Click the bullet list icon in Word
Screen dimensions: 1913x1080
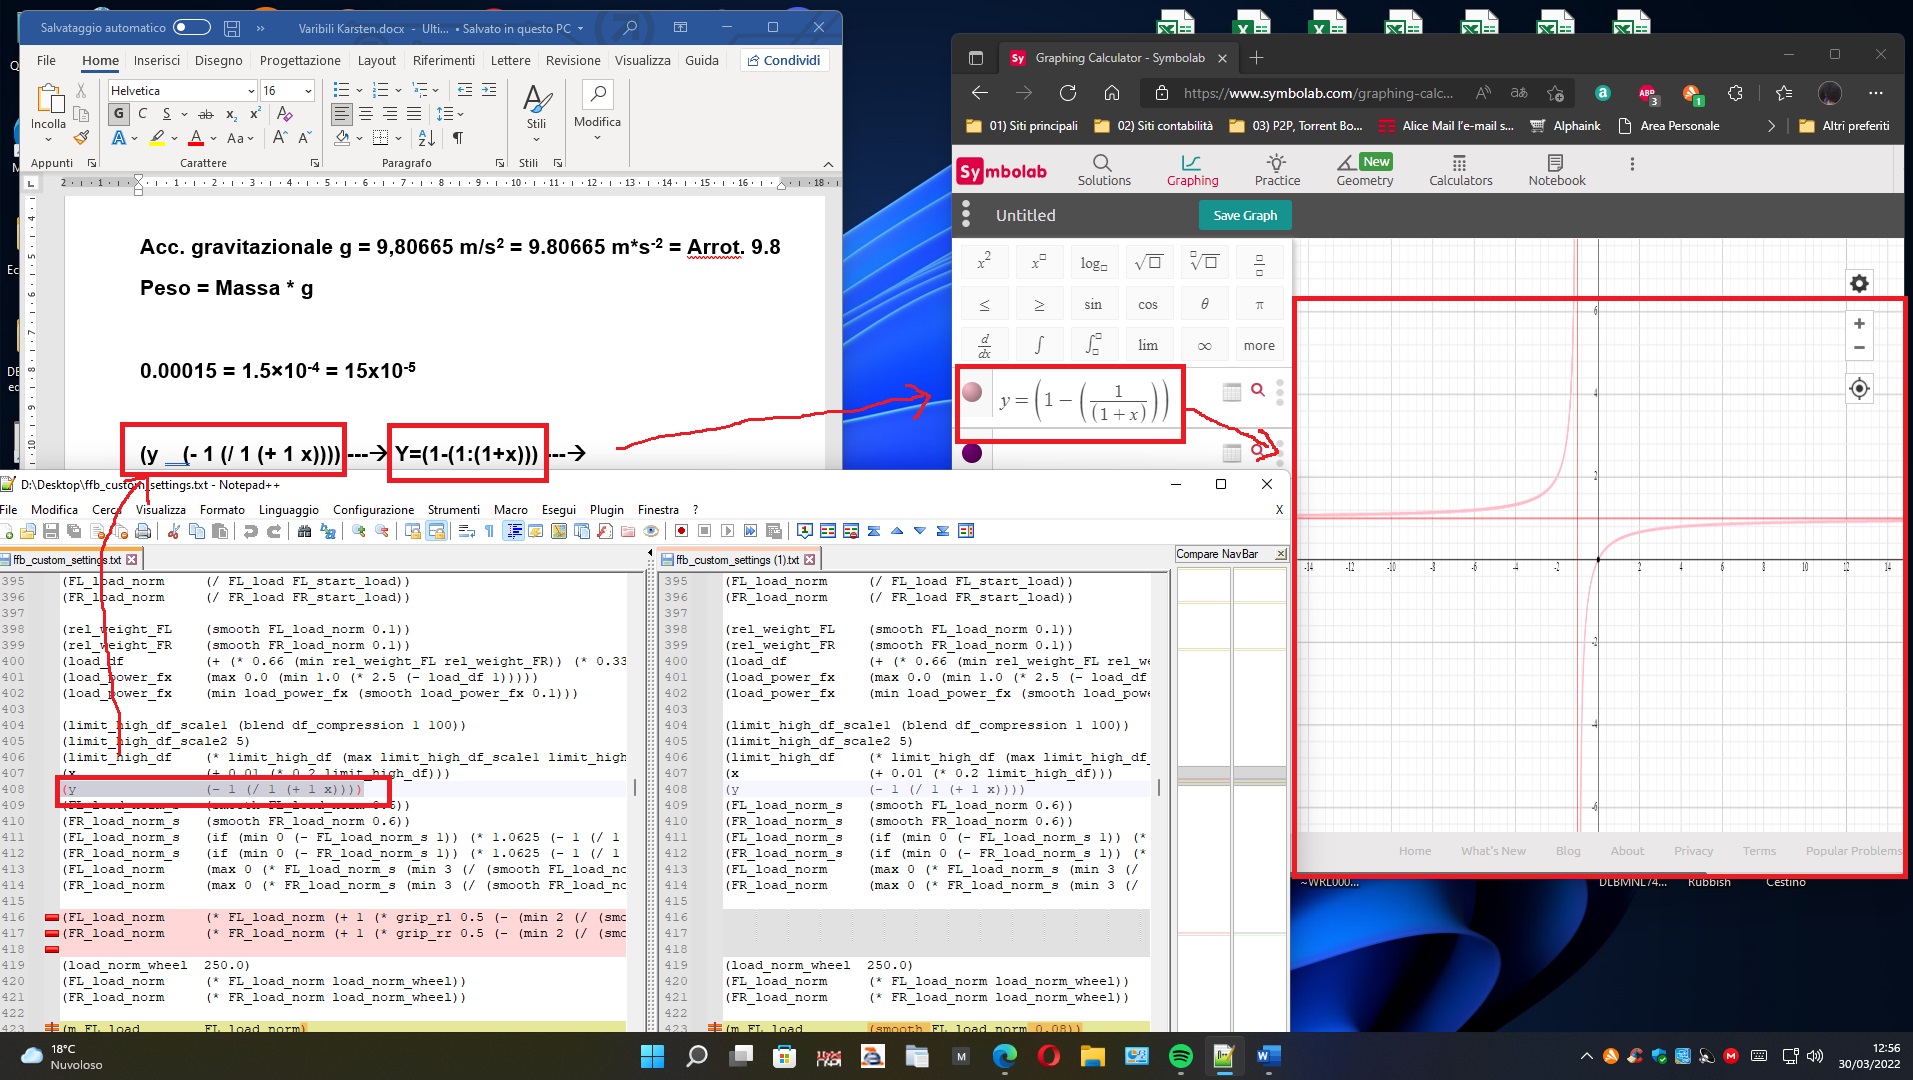tap(341, 90)
